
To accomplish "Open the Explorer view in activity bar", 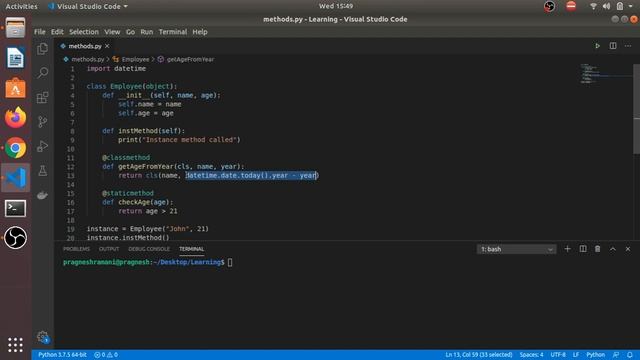I will (42, 49).
